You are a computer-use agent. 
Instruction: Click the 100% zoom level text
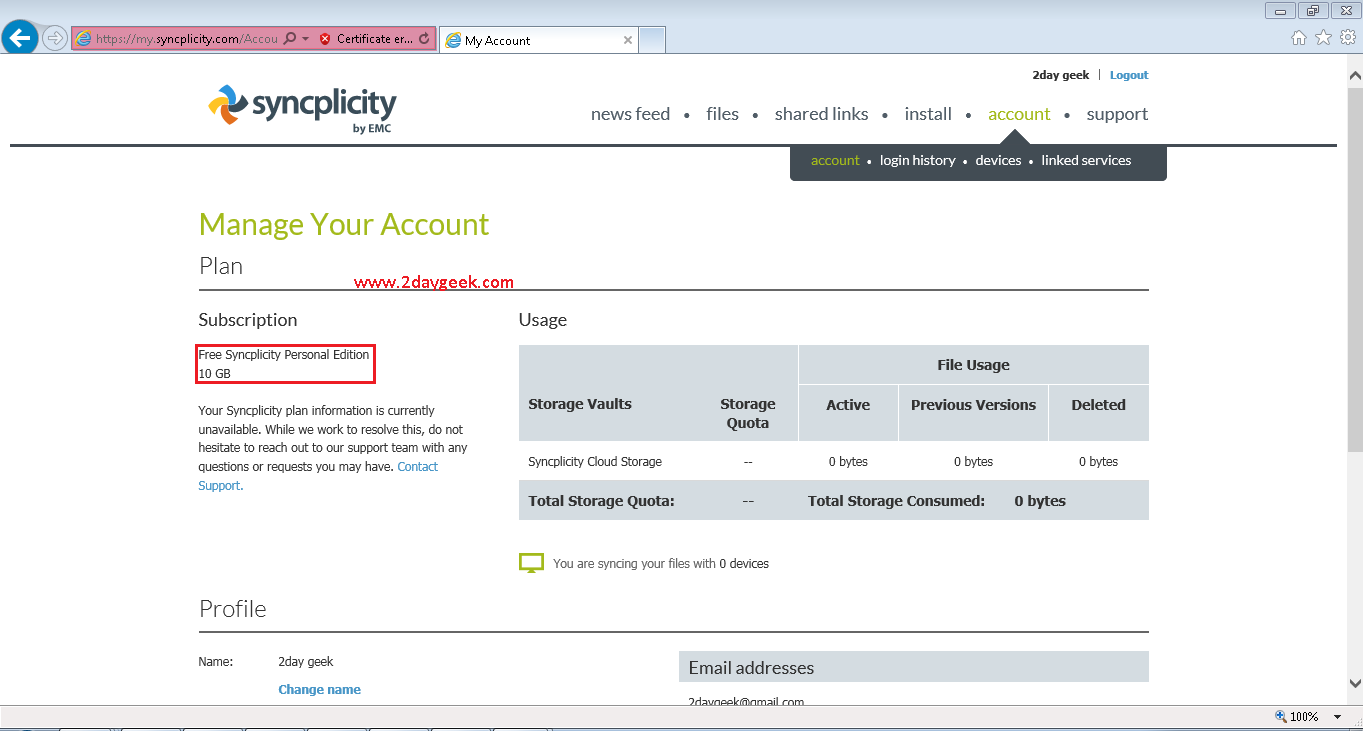[1304, 716]
